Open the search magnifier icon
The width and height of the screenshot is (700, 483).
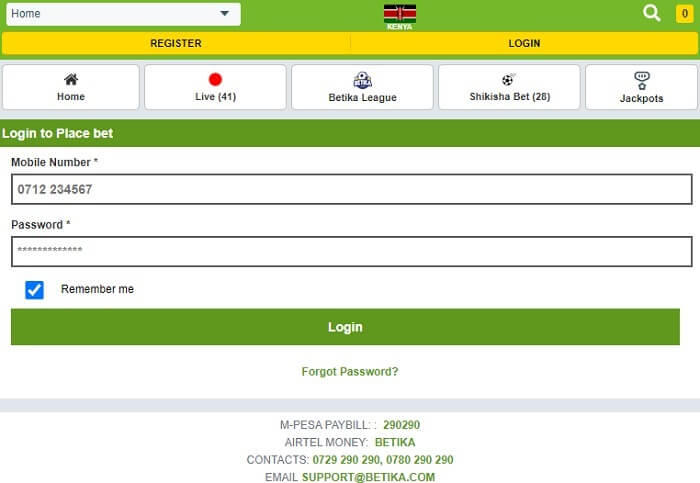click(651, 13)
